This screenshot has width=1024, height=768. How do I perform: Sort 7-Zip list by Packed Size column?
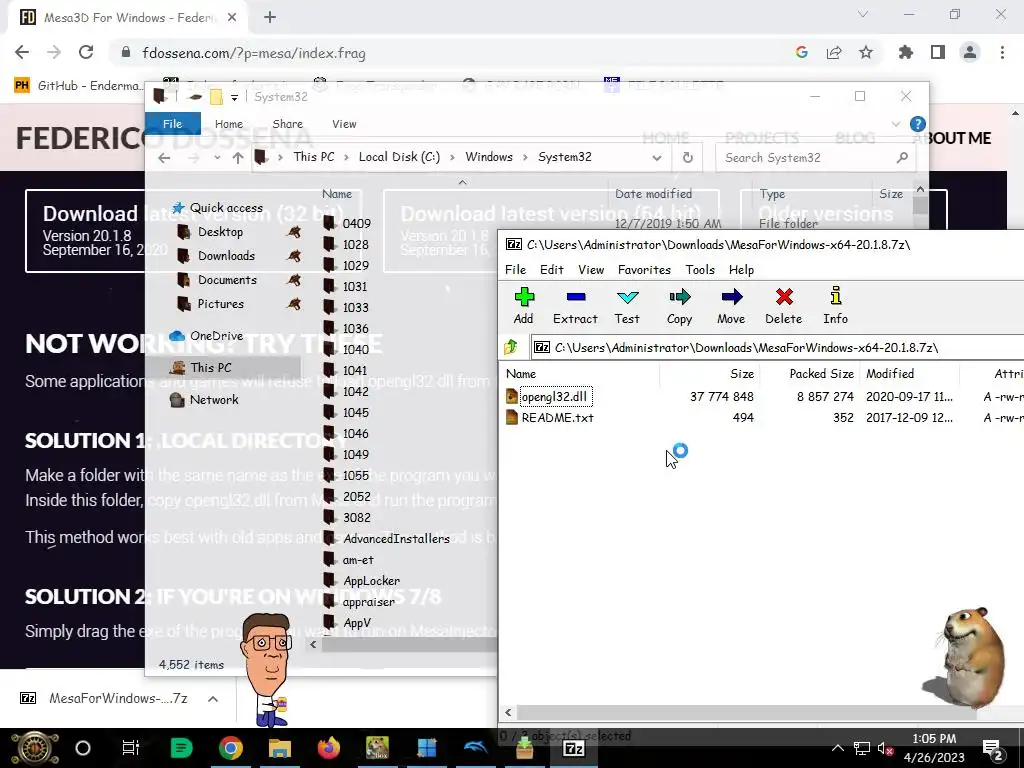(822, 374)
